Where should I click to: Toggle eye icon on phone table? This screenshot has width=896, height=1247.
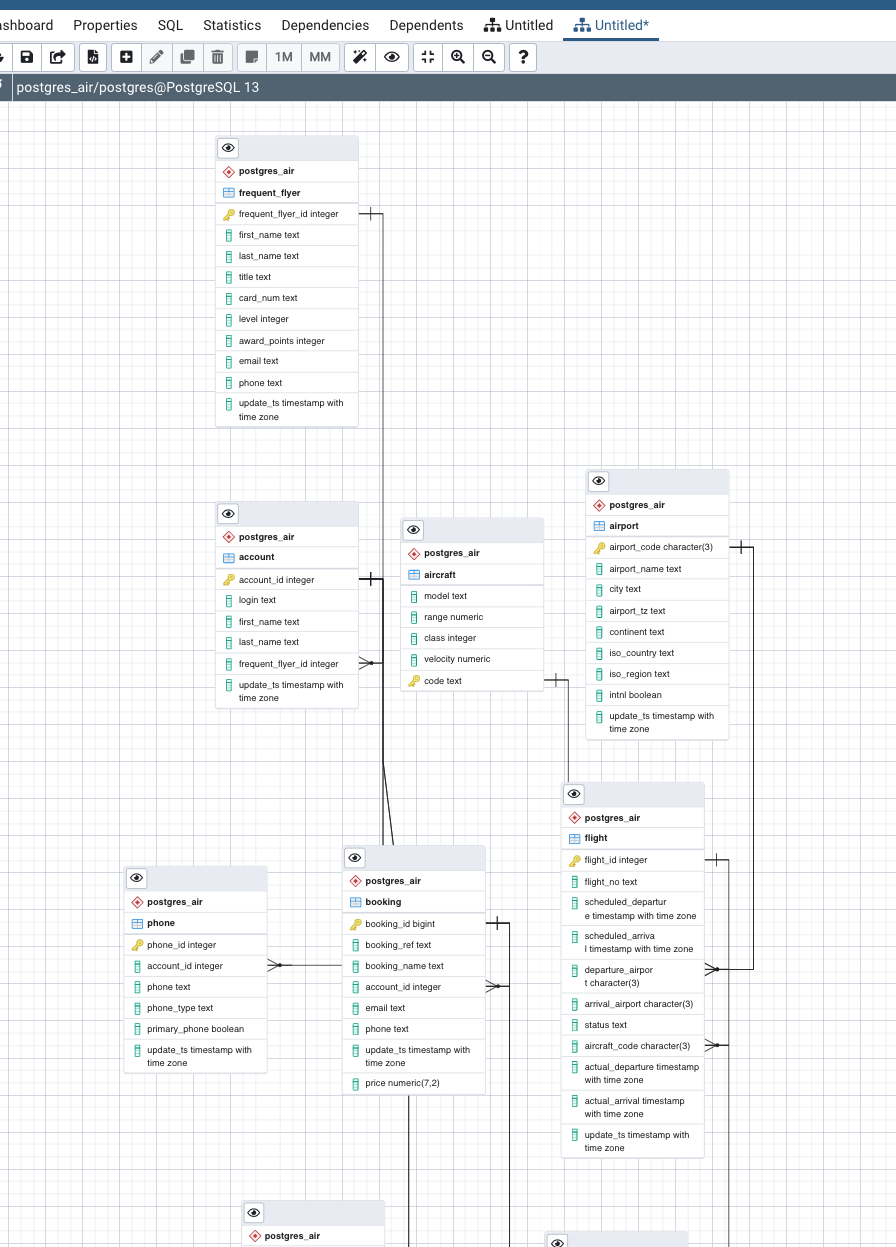137,878
